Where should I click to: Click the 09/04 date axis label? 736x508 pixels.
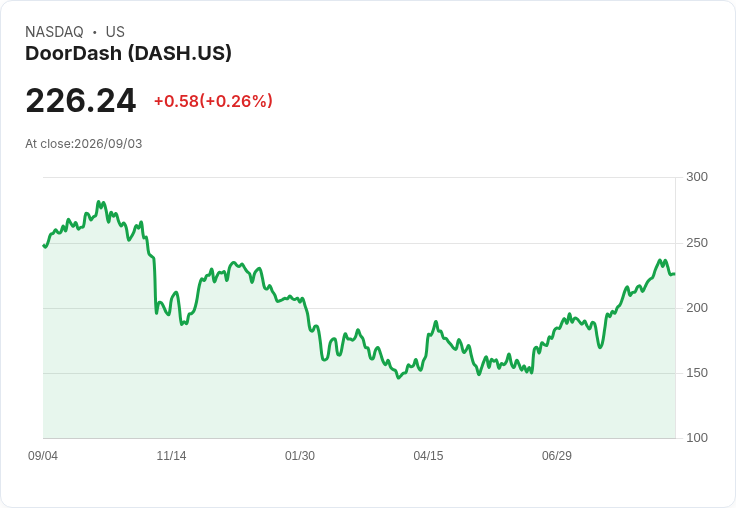point(43,455)
